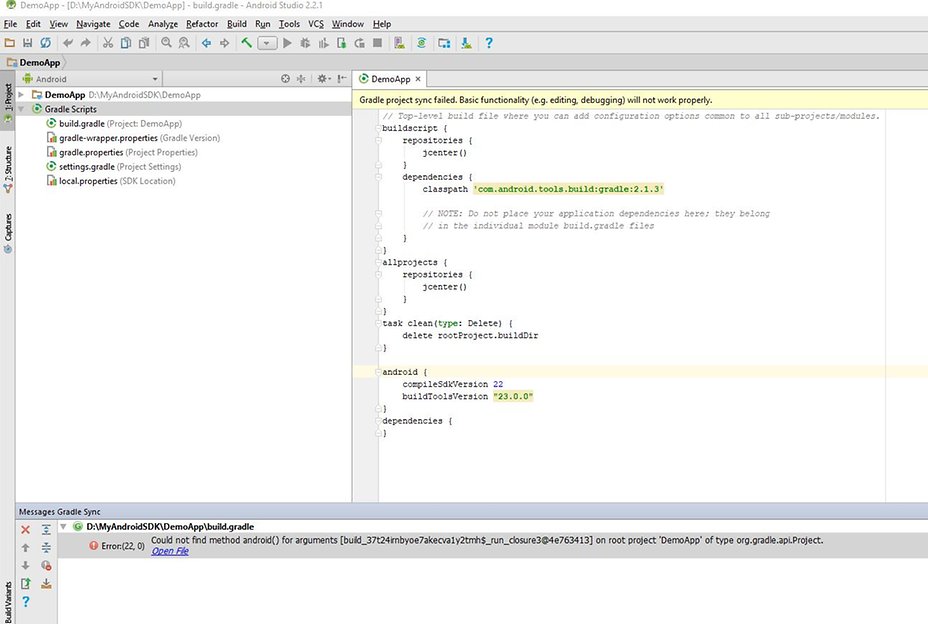The height and width of the screenshot is (624, 928).
Task: Click Sync Project with Gradle Files icon
Action: pyautogui.click(x=421, y=43)
